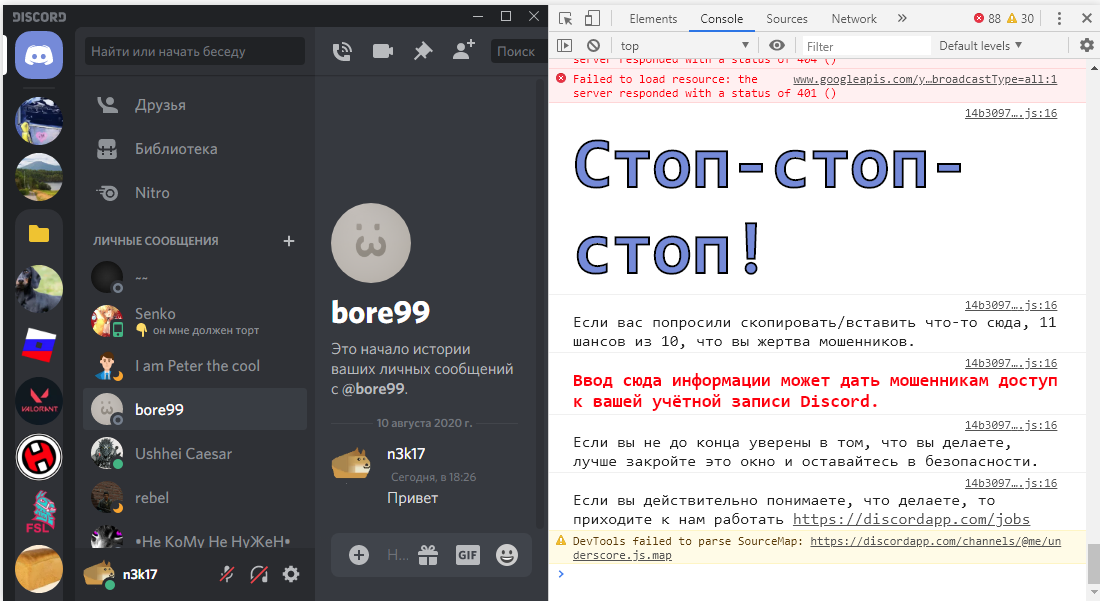Click the message input field
The image size is (1100, 601).
[397, 555]
